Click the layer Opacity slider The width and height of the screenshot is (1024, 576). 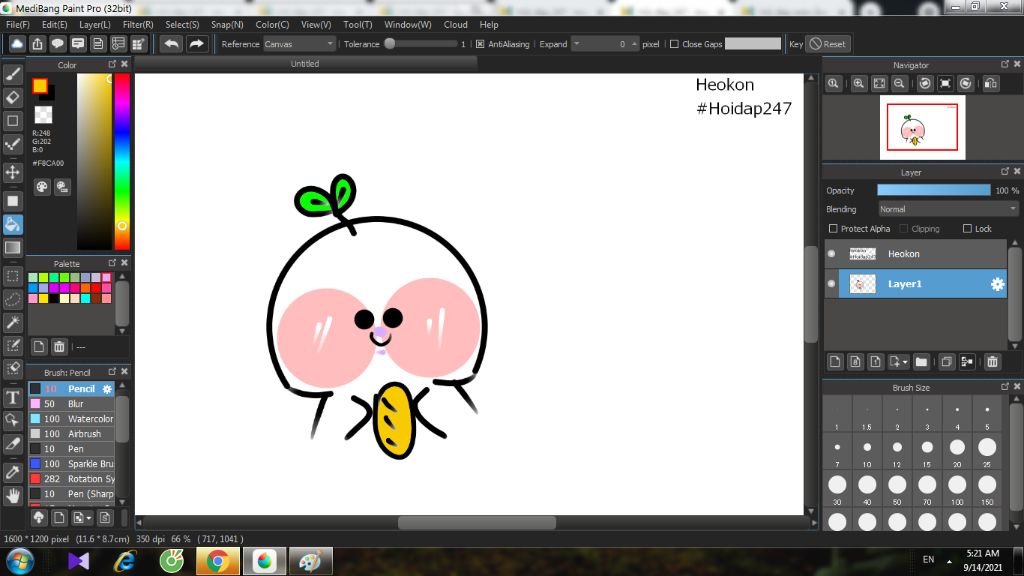[x=933, y=190]
